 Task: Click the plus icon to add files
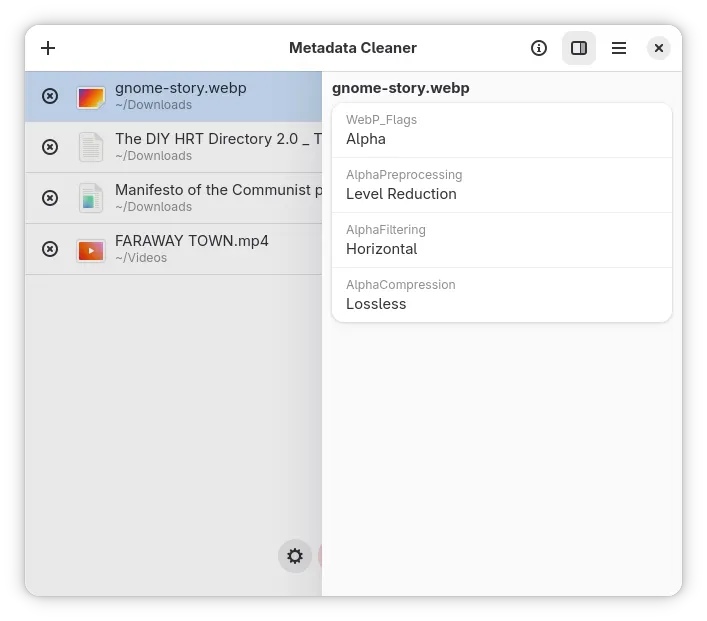coord(48,48)
